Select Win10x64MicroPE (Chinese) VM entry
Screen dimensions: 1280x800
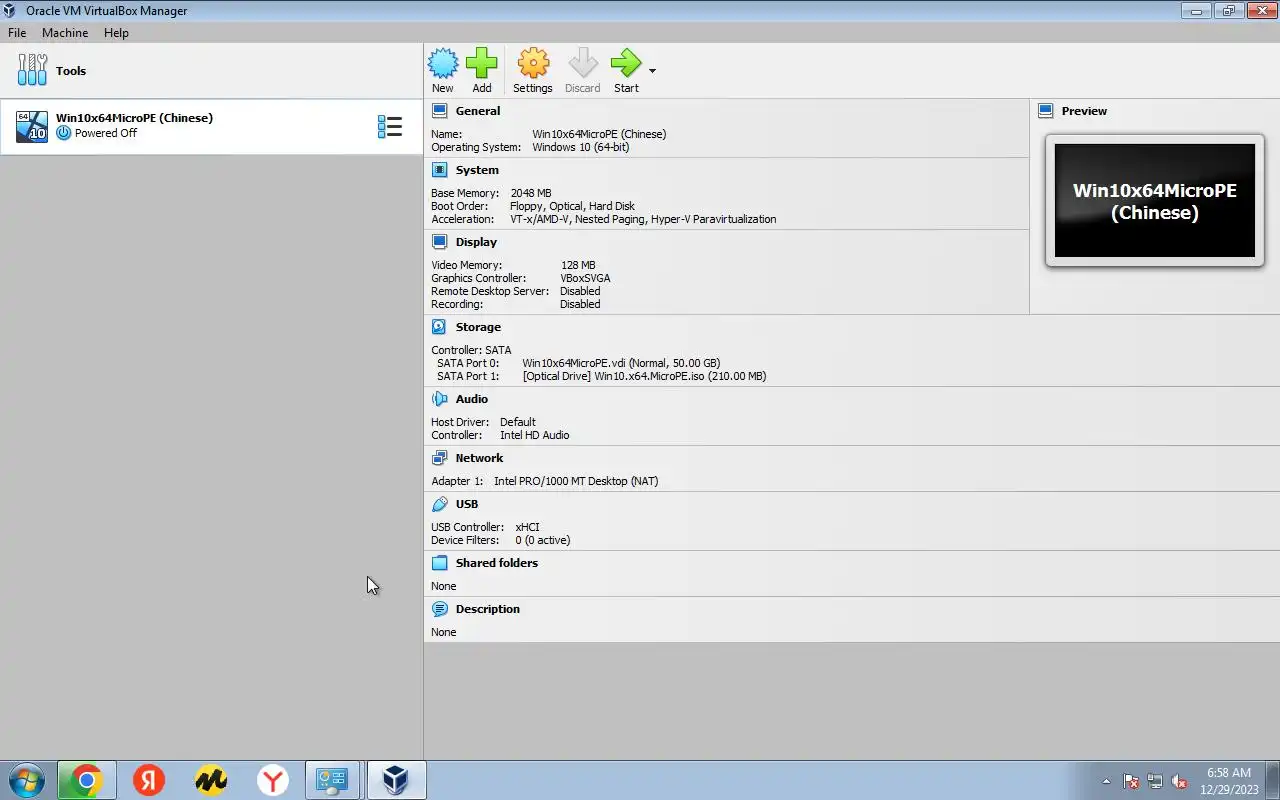(211, 126)
